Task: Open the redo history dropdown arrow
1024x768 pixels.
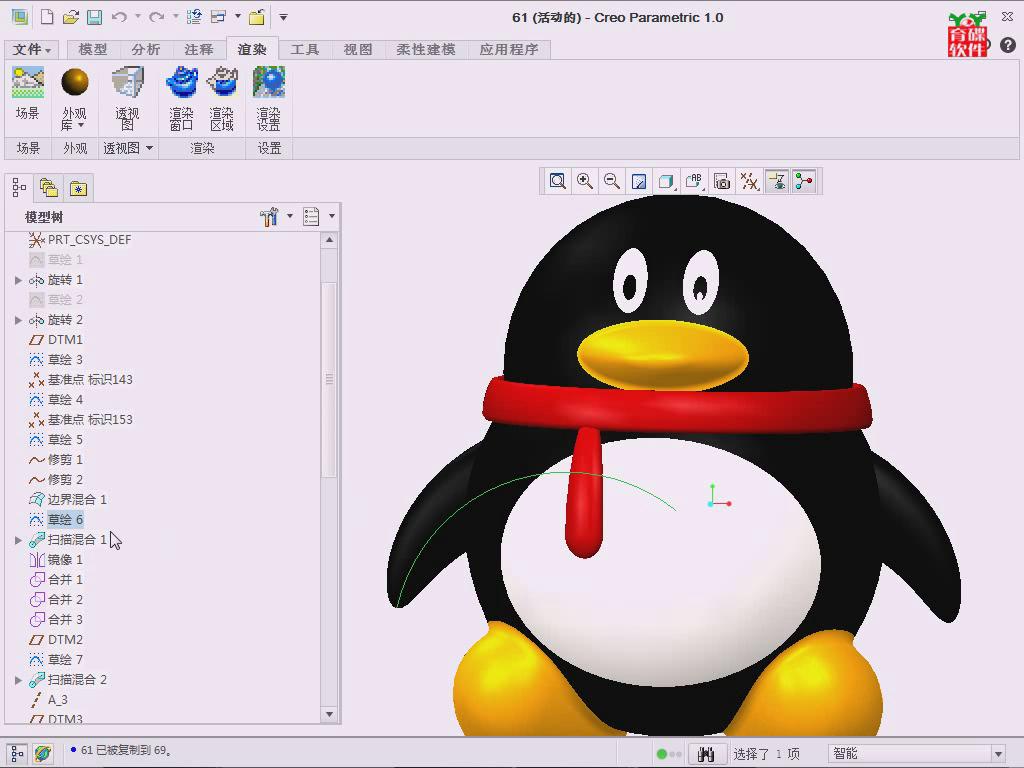Action: [176, 16]
